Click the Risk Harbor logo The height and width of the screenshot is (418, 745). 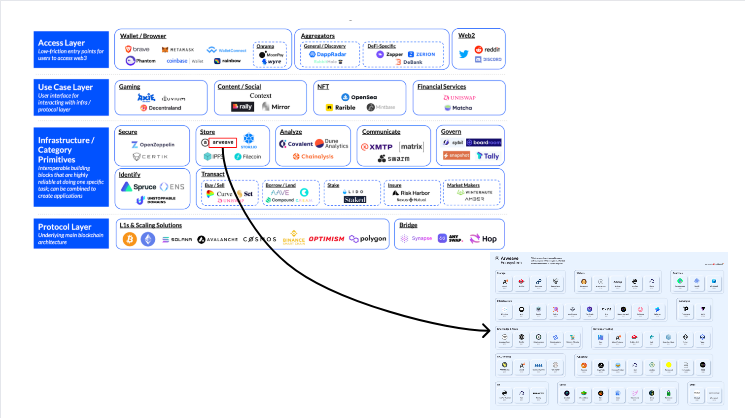point(411,193)
